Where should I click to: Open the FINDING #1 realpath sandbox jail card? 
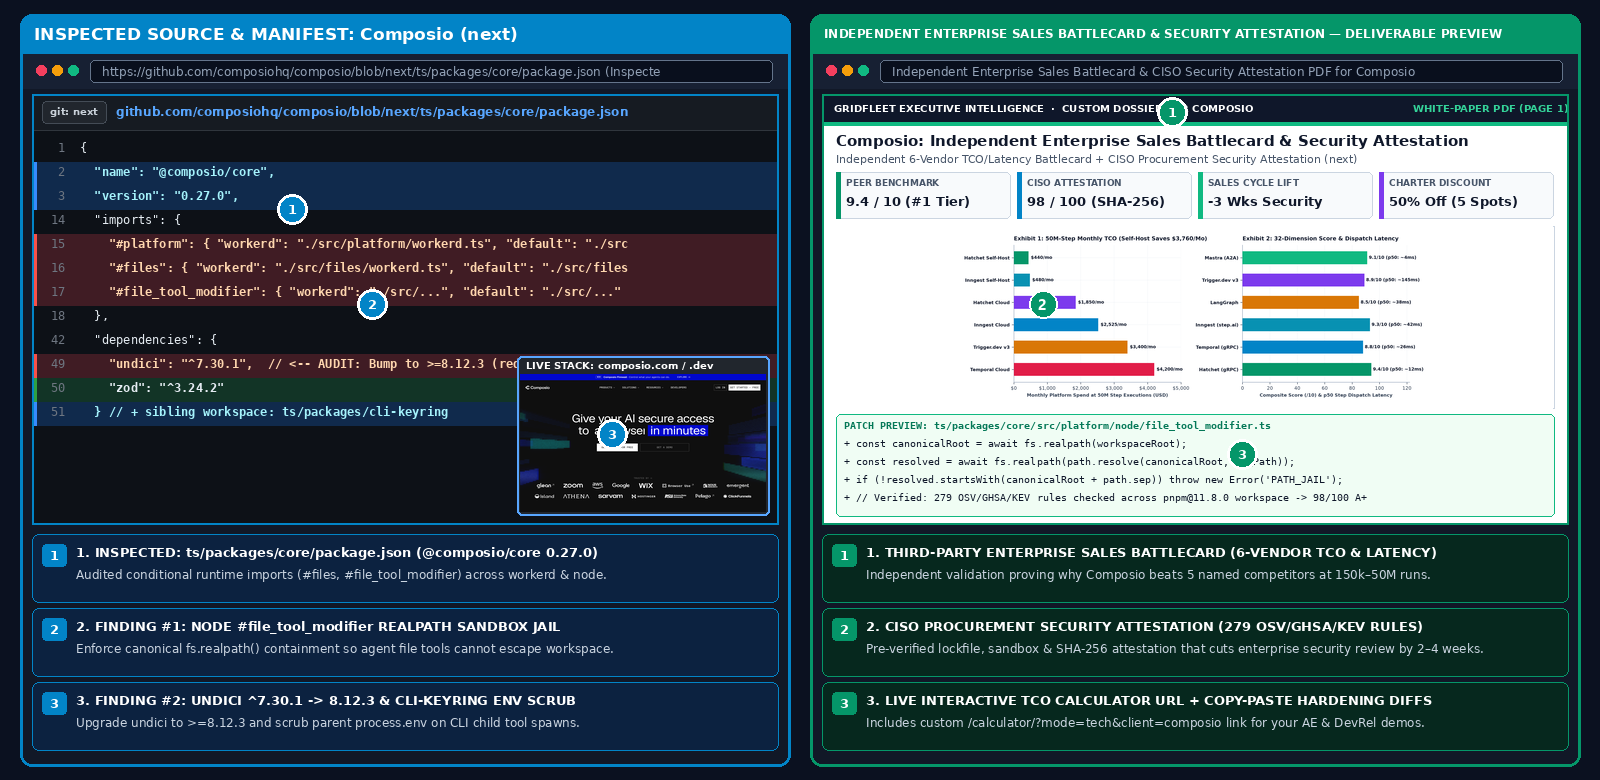coord(405,642)
